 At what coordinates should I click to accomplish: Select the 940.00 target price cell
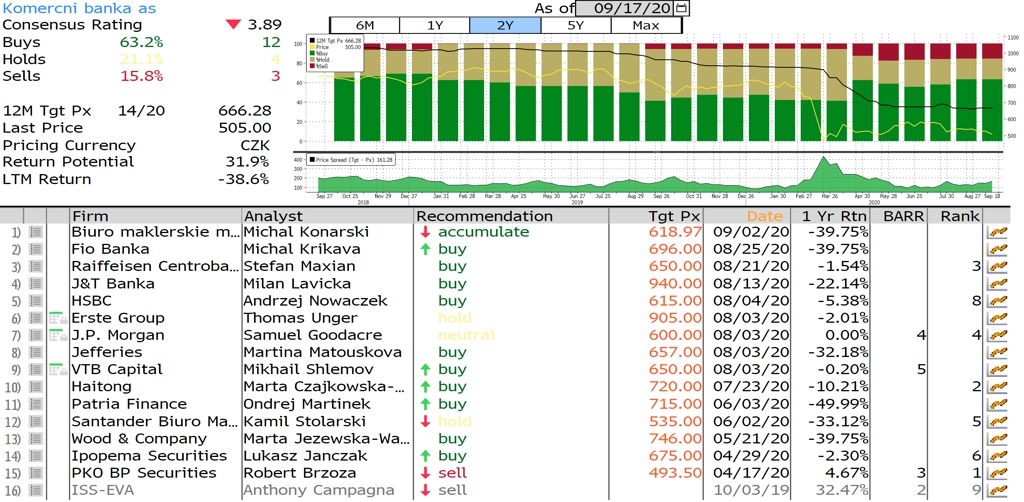(675, 283)
